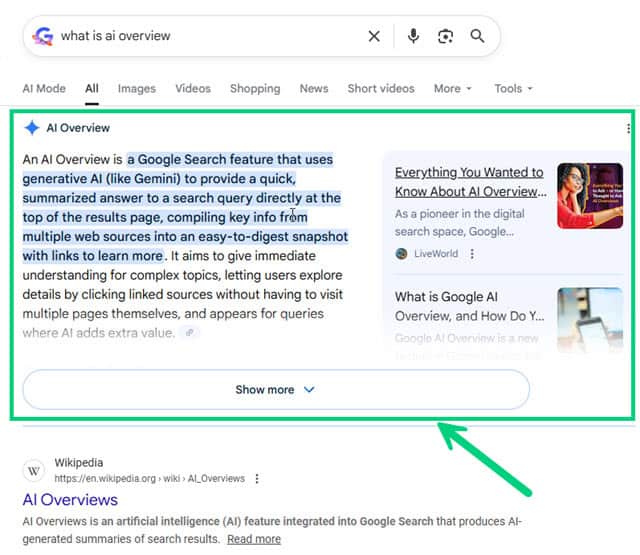
Task: Open Wikipedia result three-dot menu
Action: (x=257, y=478)
